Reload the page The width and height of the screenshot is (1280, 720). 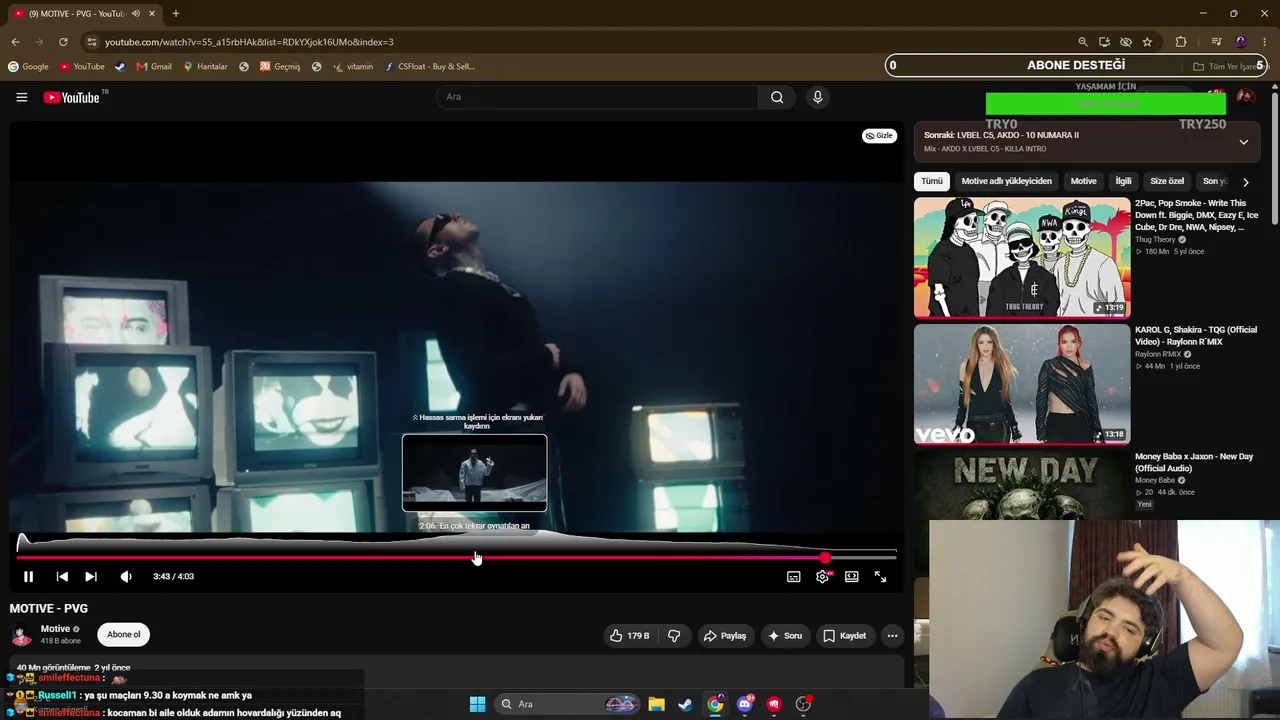[x=63, y=42]
